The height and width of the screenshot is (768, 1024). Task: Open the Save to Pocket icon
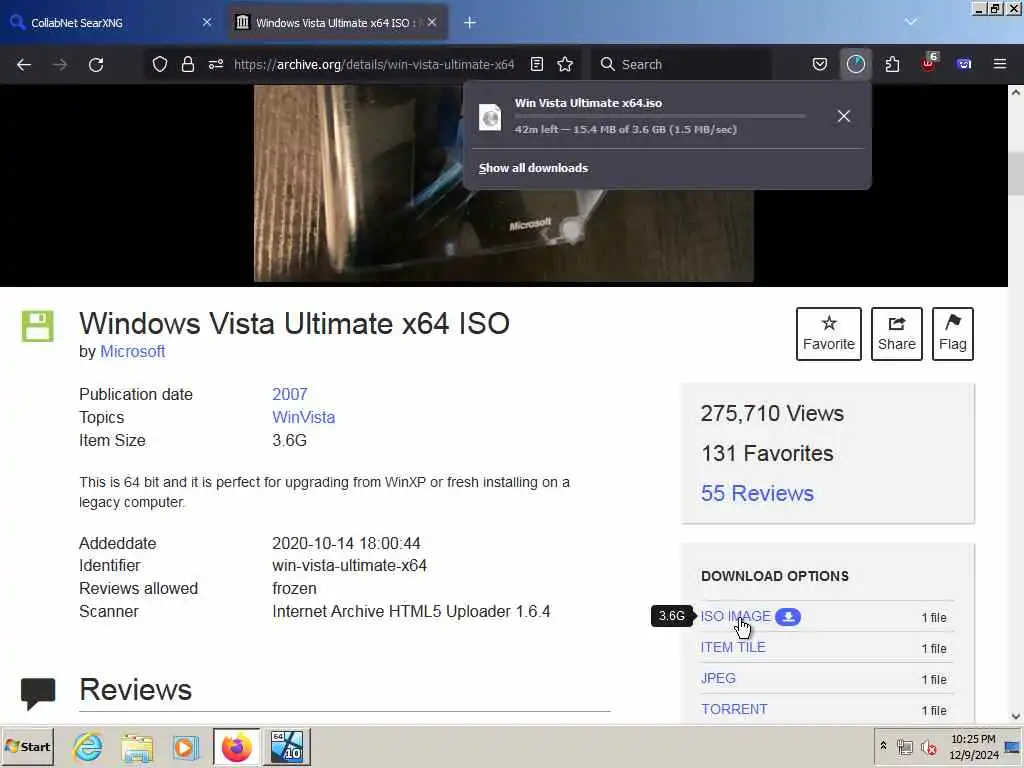(x=820, y=64)
